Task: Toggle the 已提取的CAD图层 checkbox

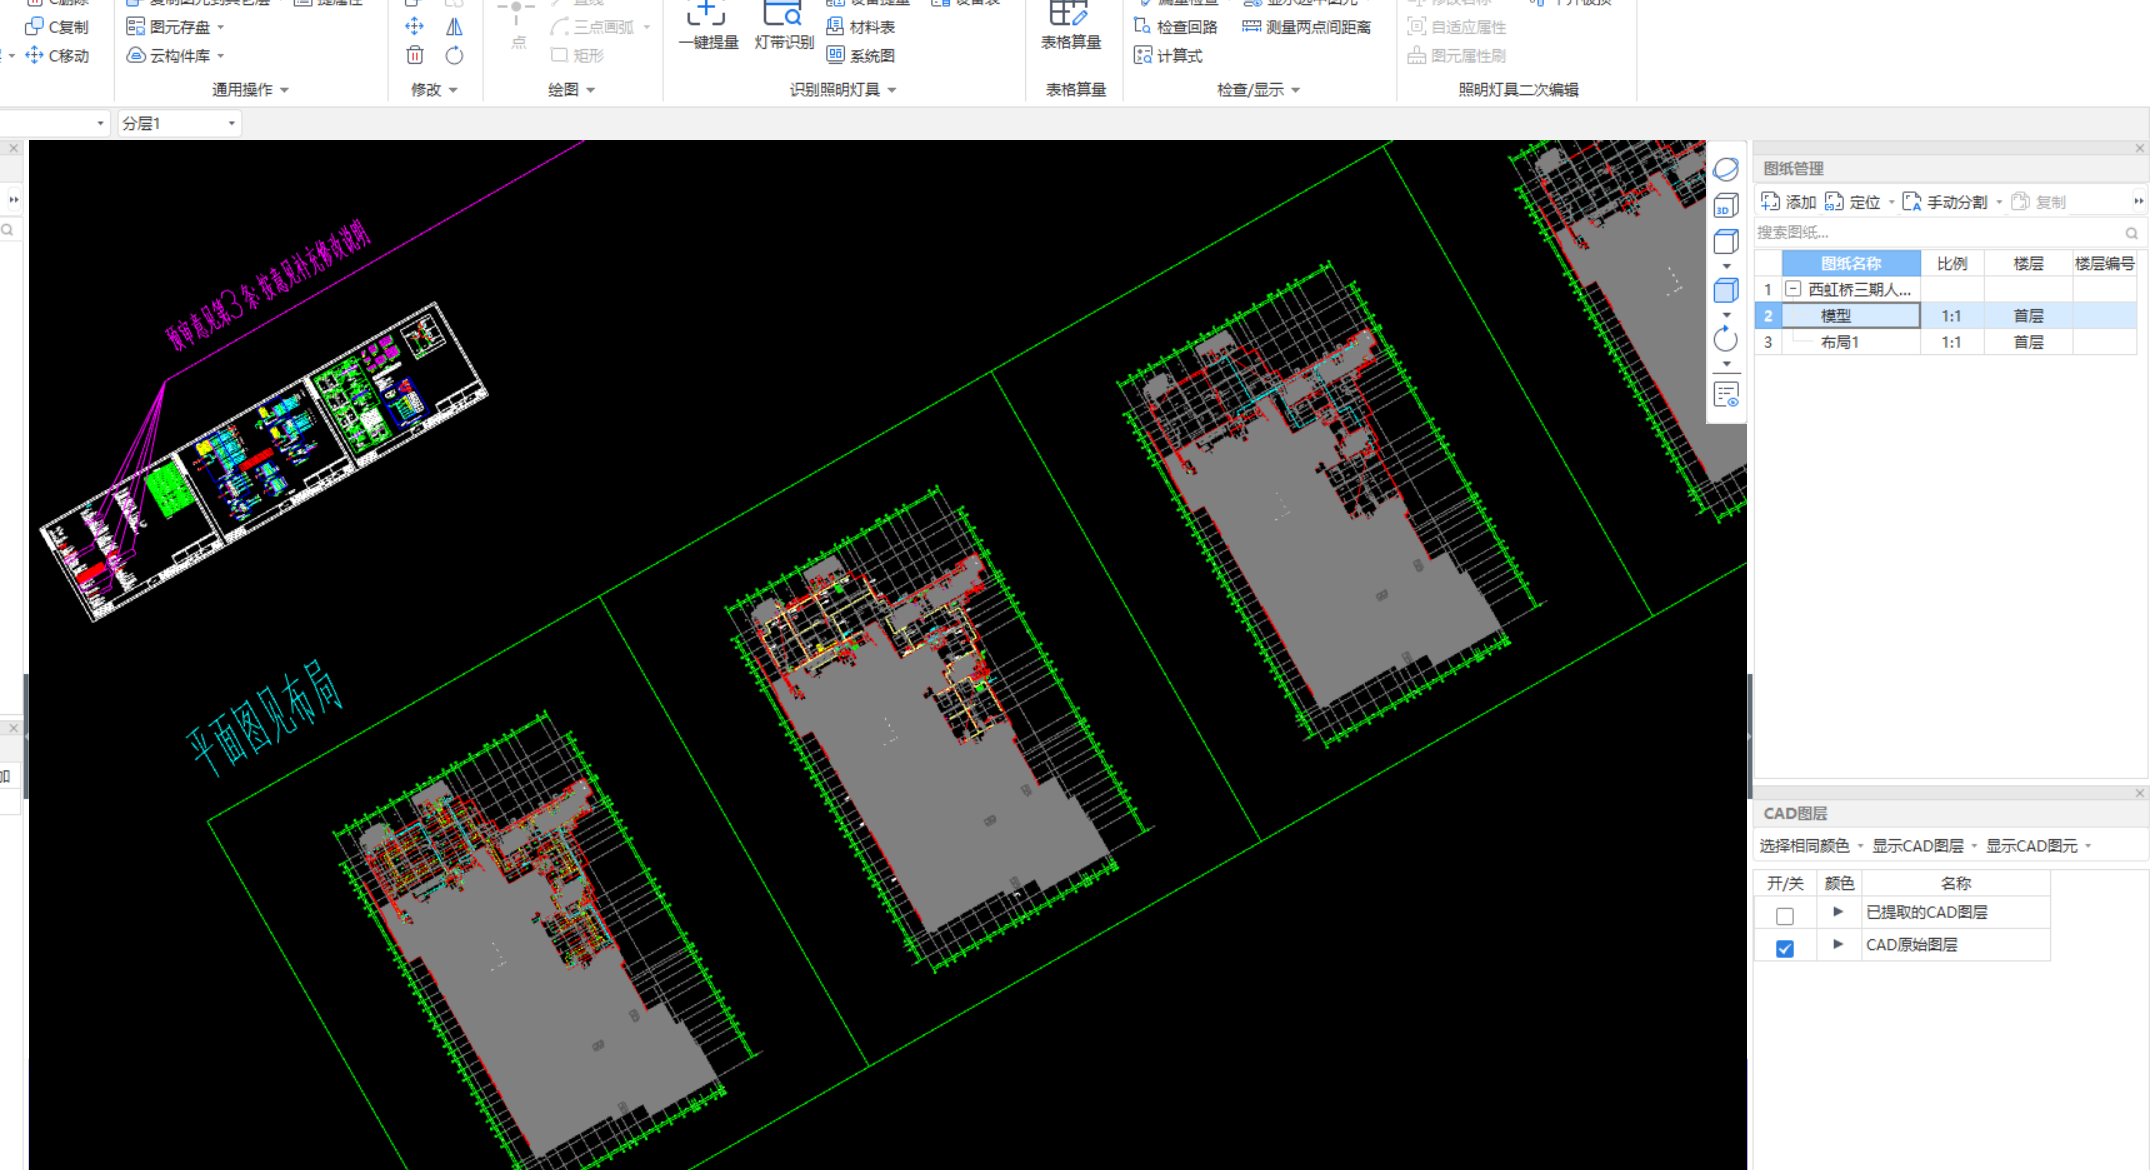Action: (x=1785, y=916)
